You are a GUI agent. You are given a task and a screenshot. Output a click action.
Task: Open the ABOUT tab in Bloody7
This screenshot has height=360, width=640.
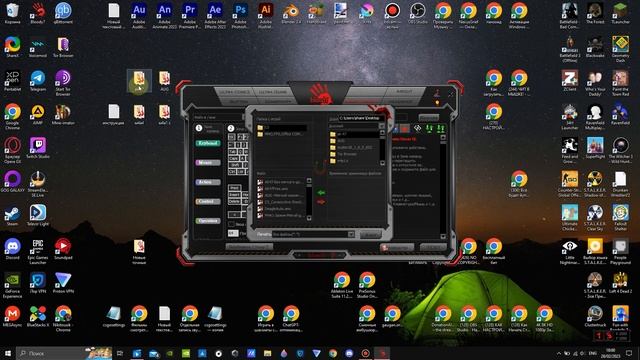click(x=404, y=92)
